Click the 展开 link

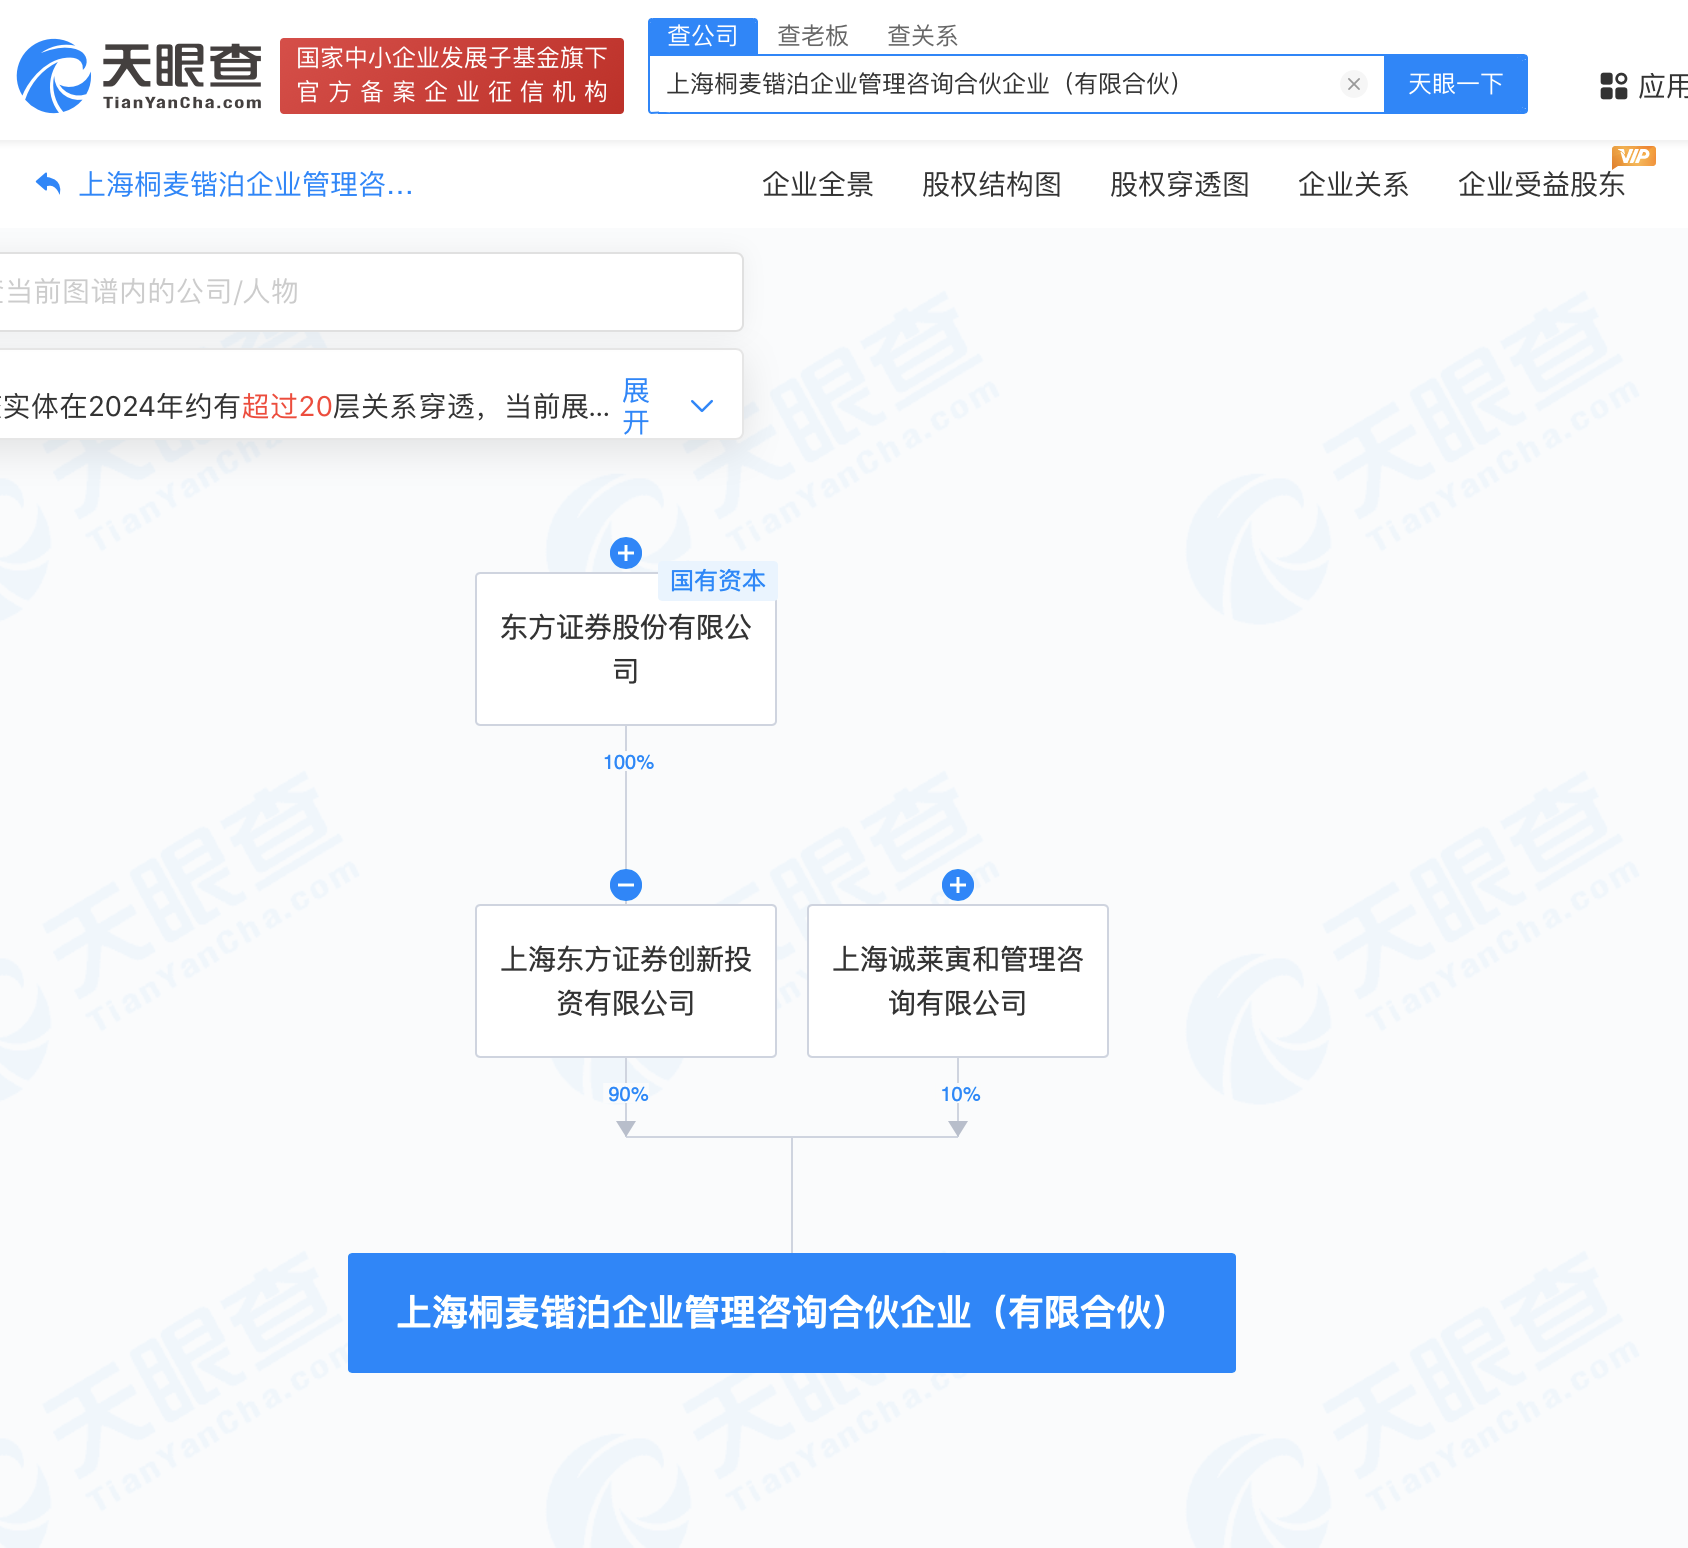(636, 406)
